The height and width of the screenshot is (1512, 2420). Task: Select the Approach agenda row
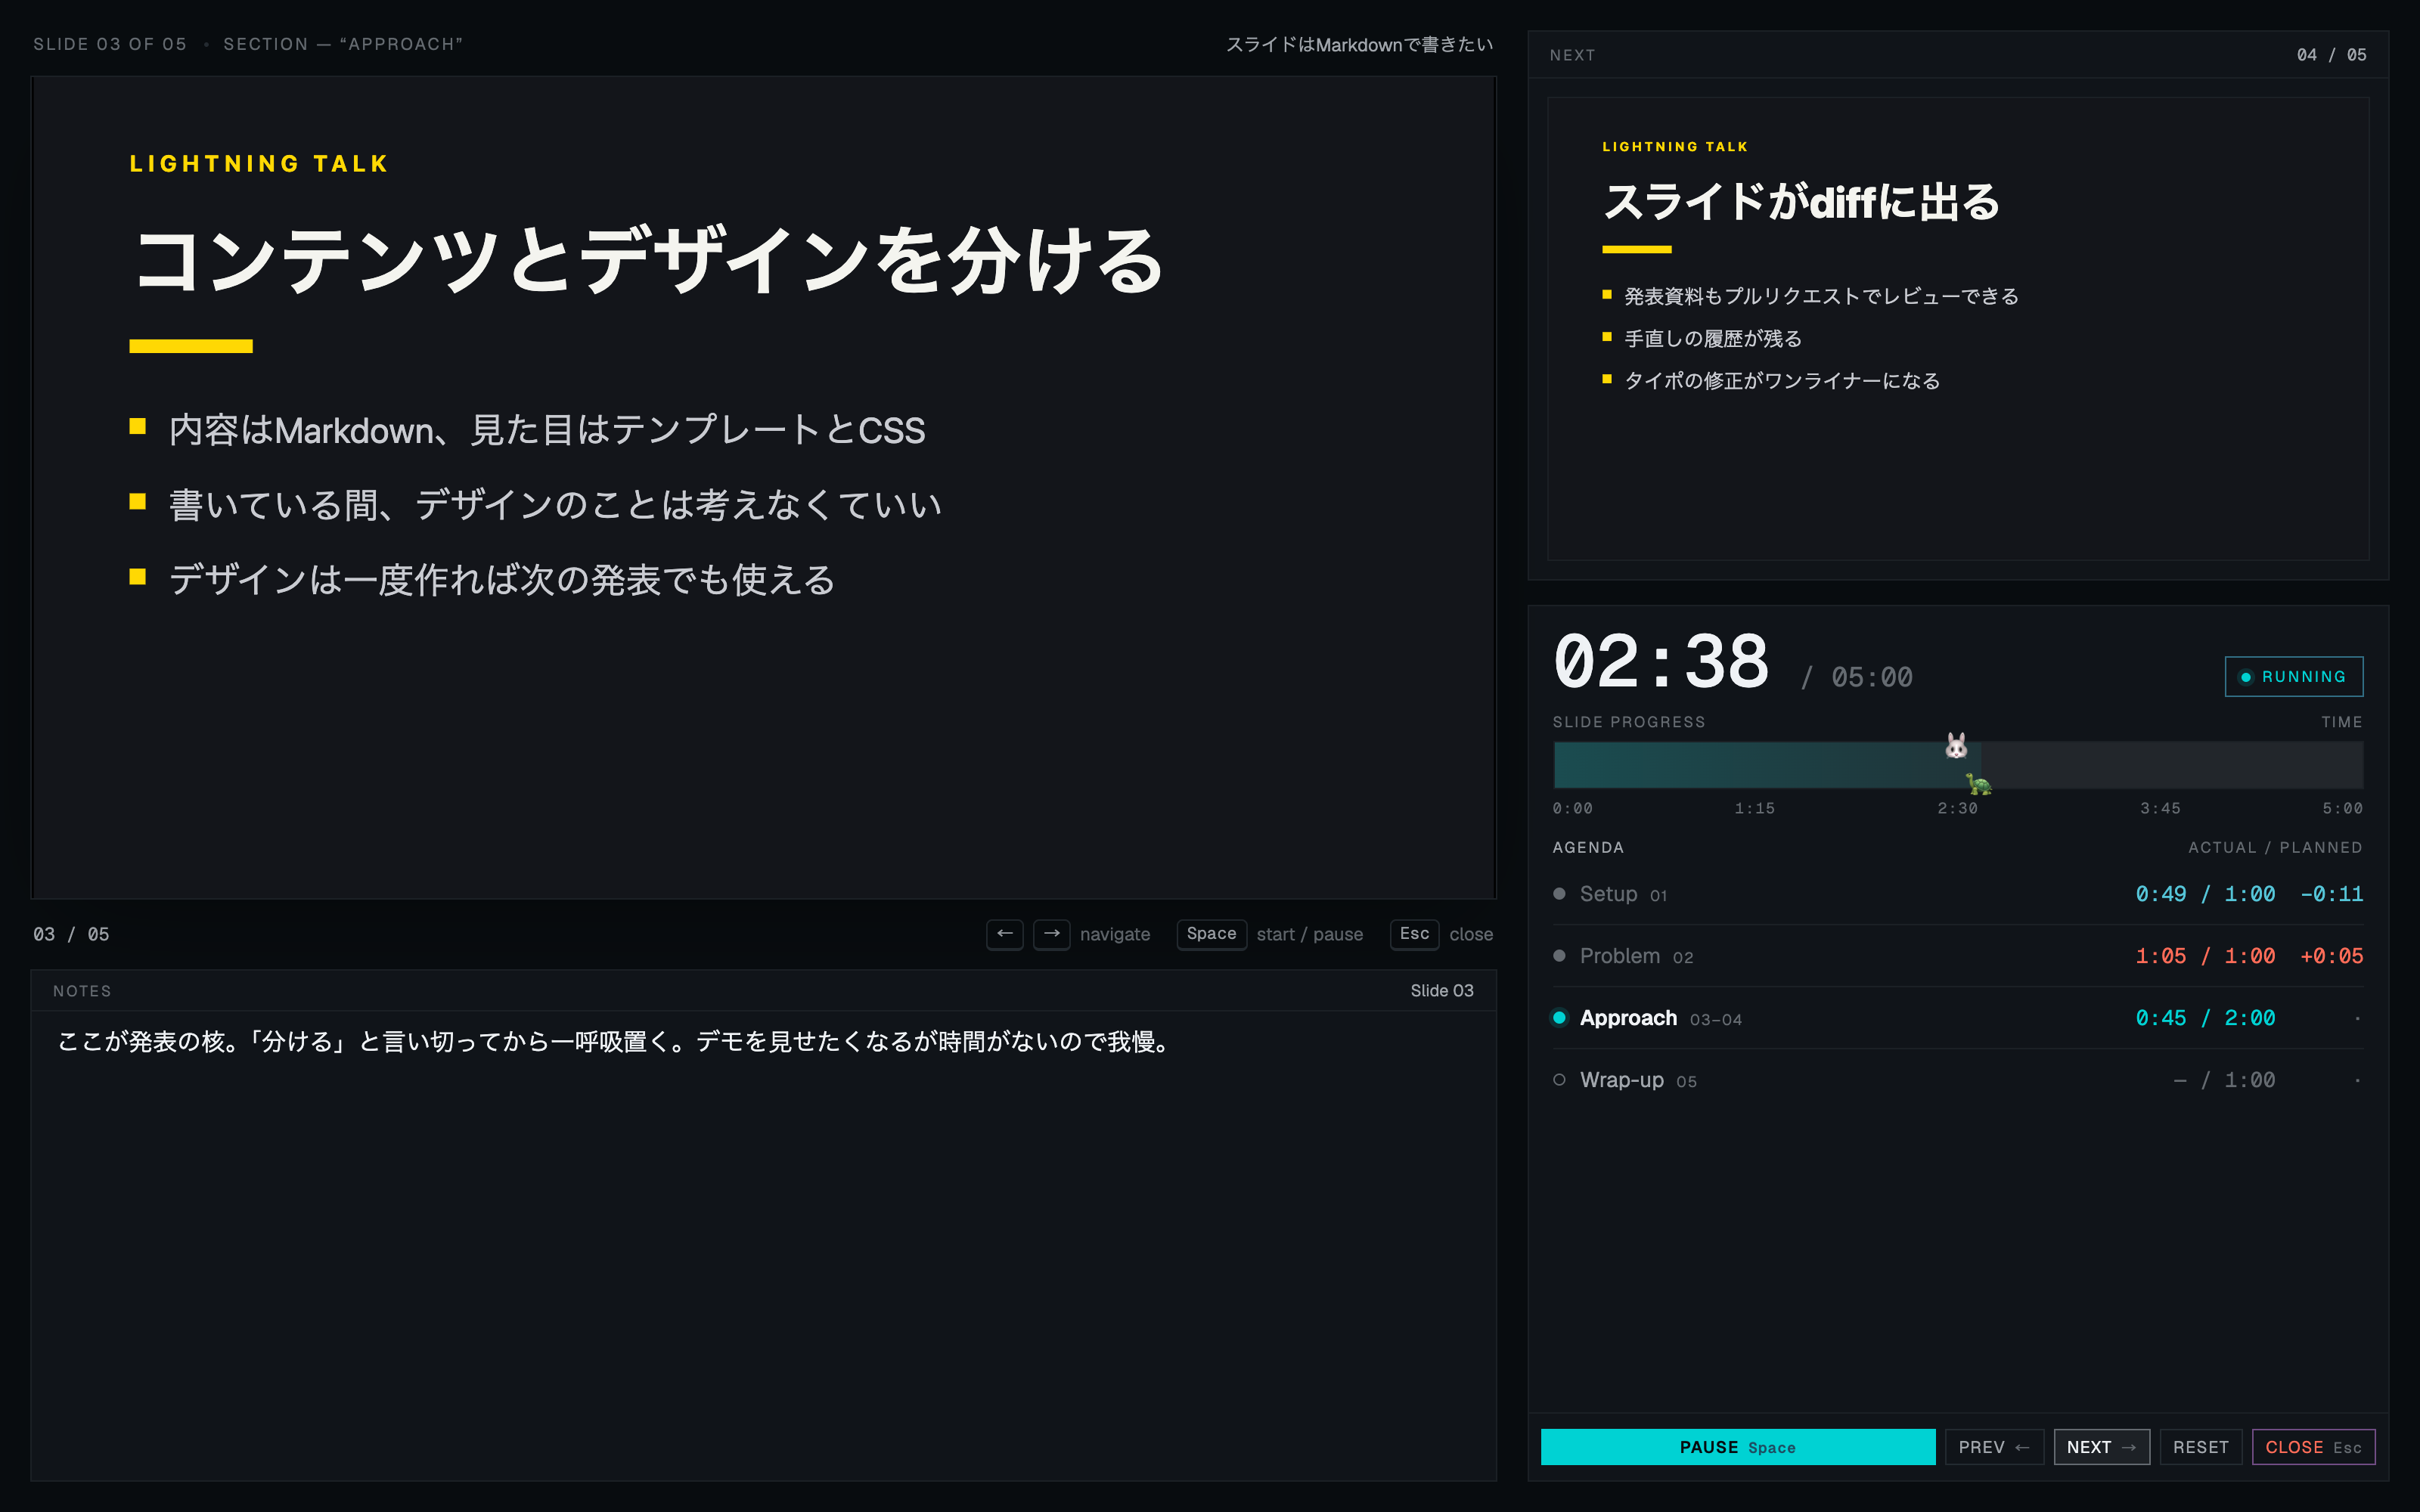pyautogui.click(x=1957, y=1018)
